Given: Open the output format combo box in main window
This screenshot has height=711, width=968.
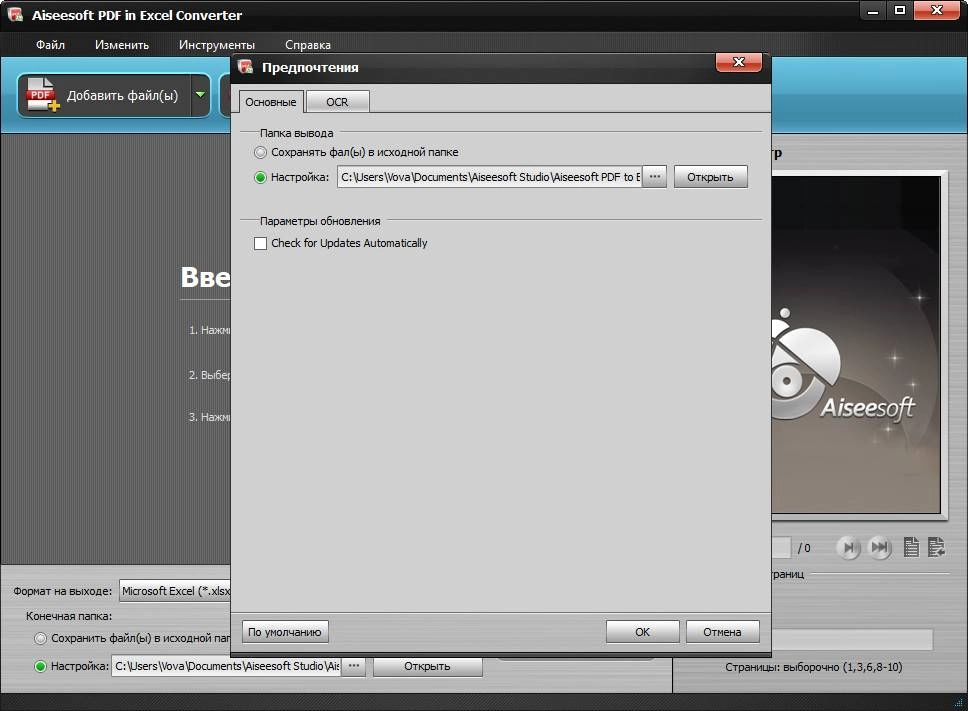Looking at the screenshot, I should [x=175, y=591].
